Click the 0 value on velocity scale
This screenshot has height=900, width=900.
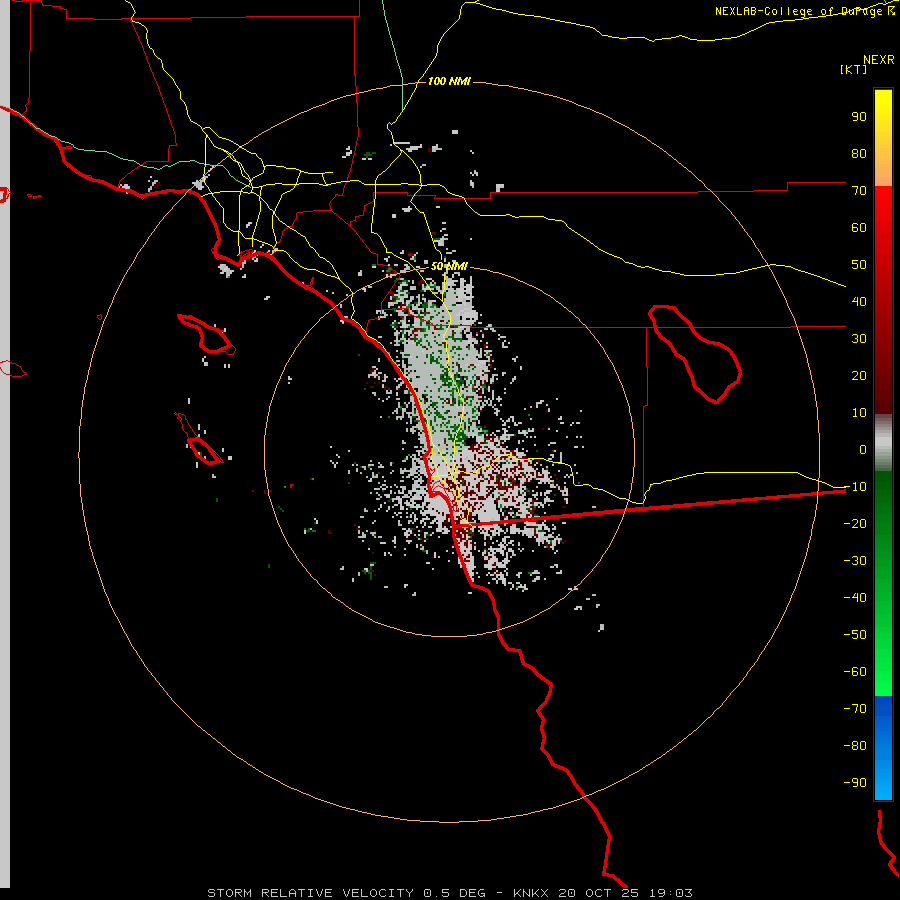click(x=863, y=450)
